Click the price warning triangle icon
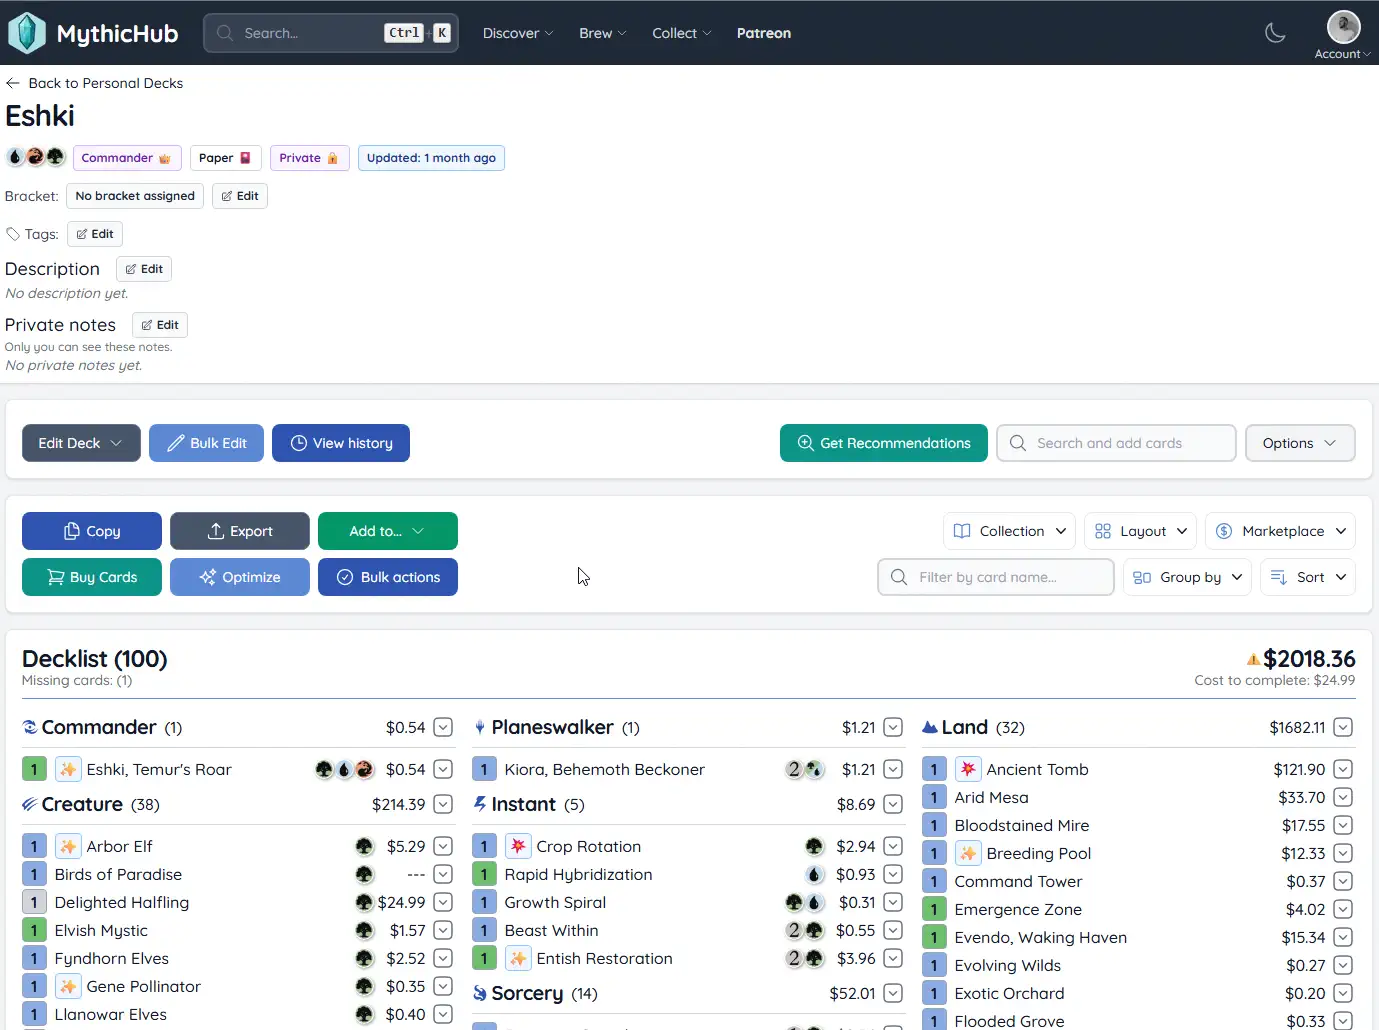The height and width of the screenshot is (1030, 1379). [x=1253, y=659]
